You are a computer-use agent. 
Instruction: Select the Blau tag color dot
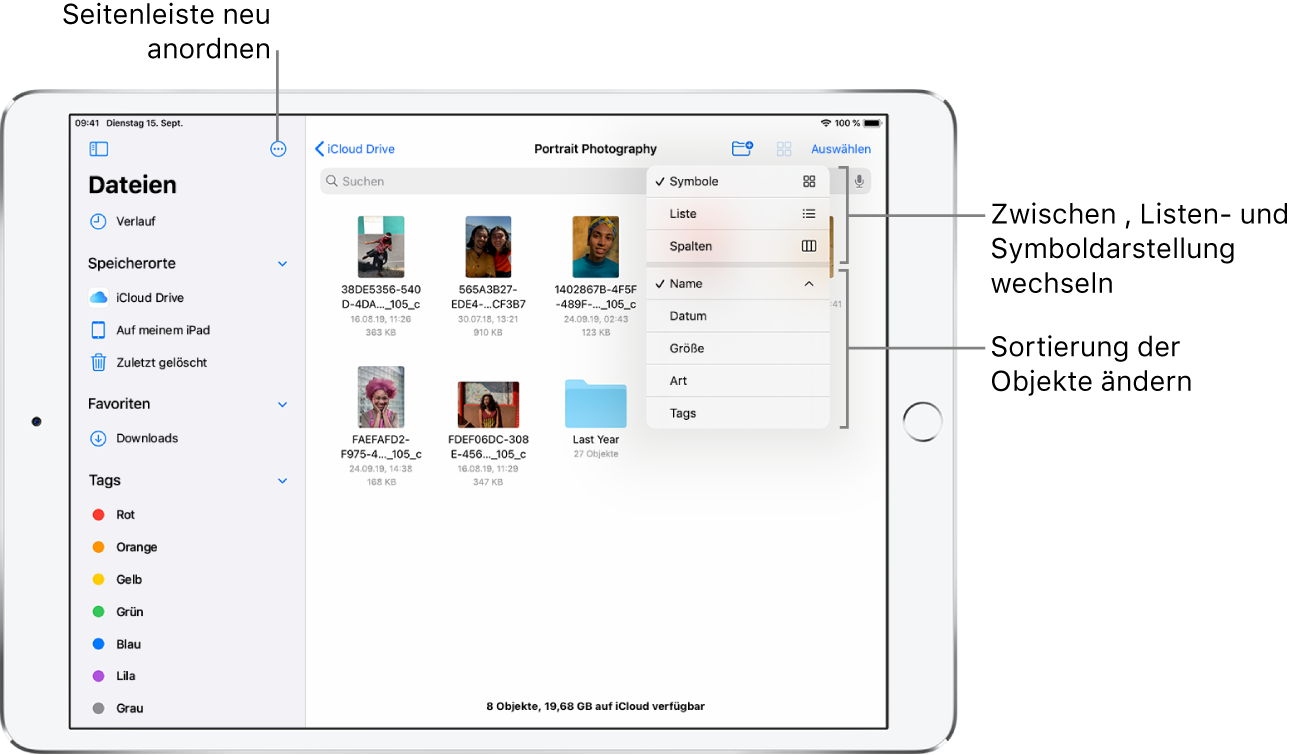click(98, 644)
